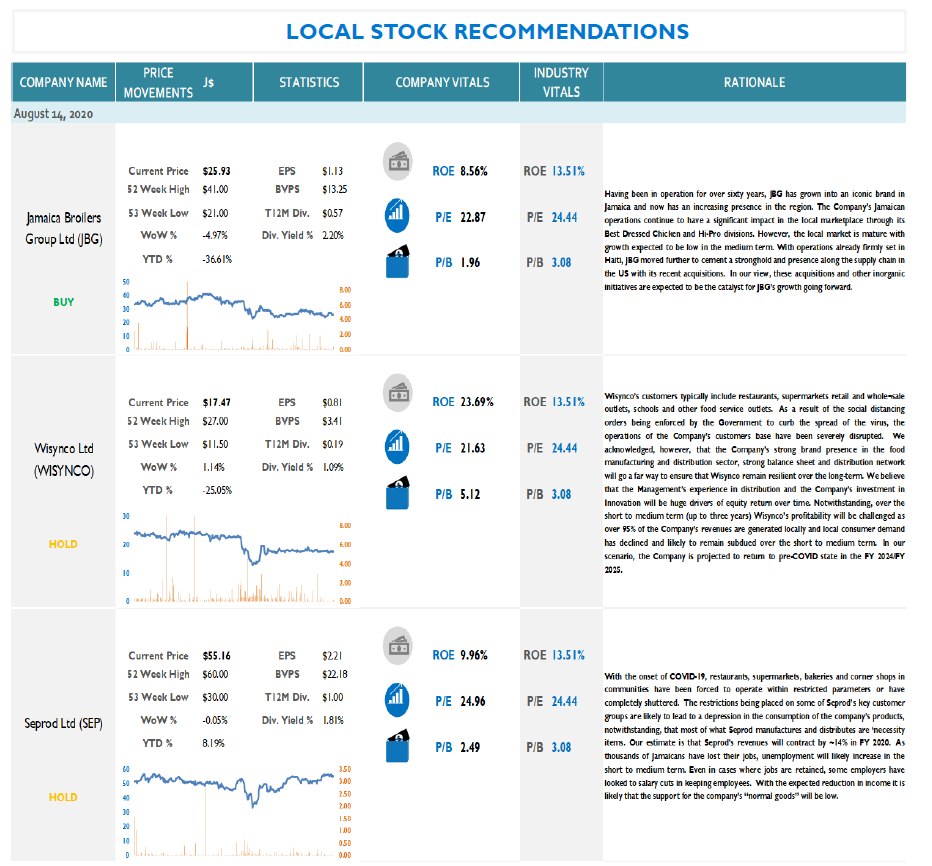Image resolution: width=932 pixels, height=866 pixels.
Task: Click Seprod BVPS value $22.18
Action: pyautogui.click(x=335, y=674)
